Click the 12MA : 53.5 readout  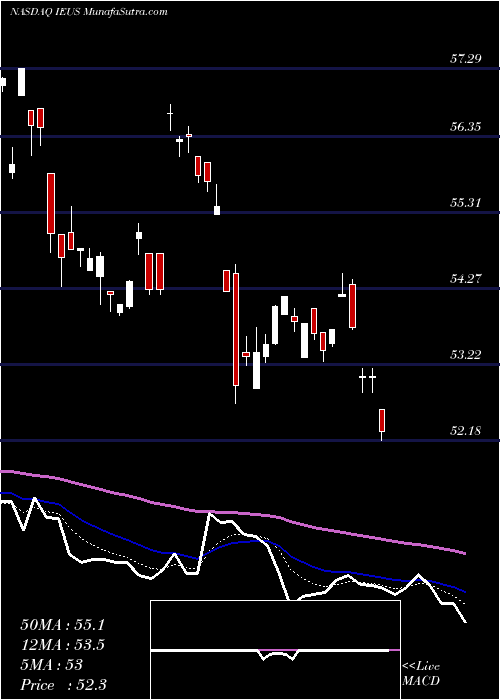pos(62,645)
